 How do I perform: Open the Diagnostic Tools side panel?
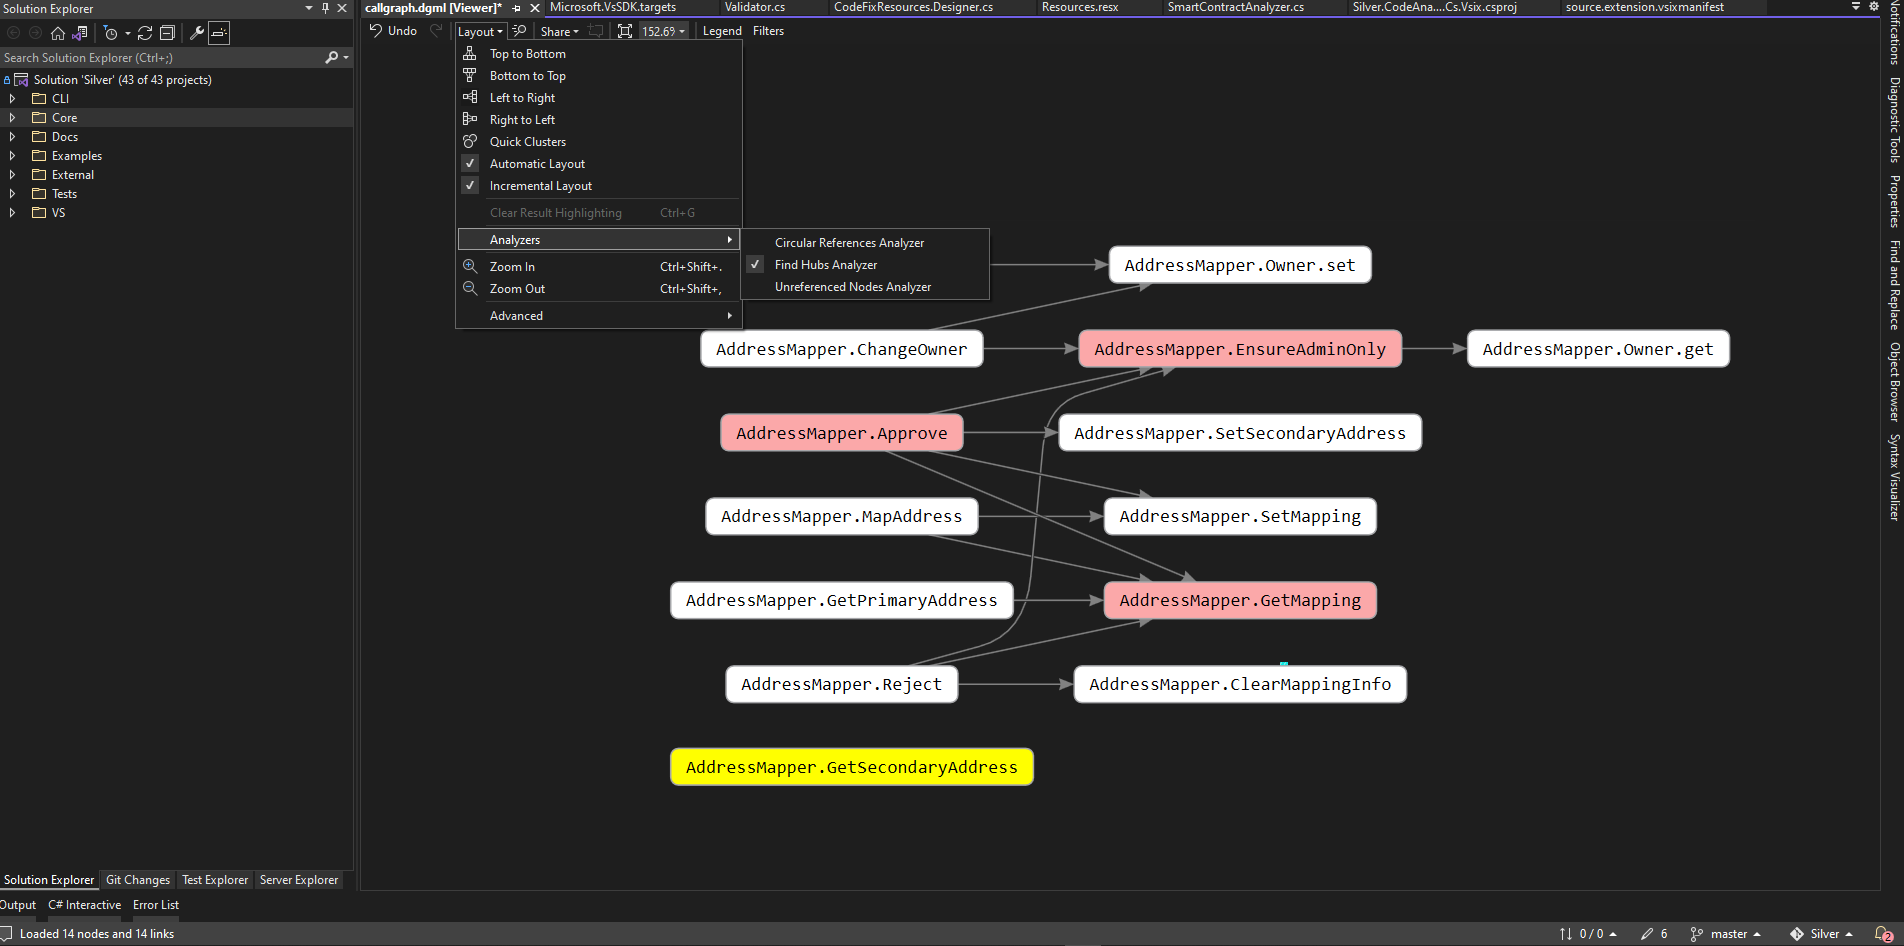[x=1894, y=120]
